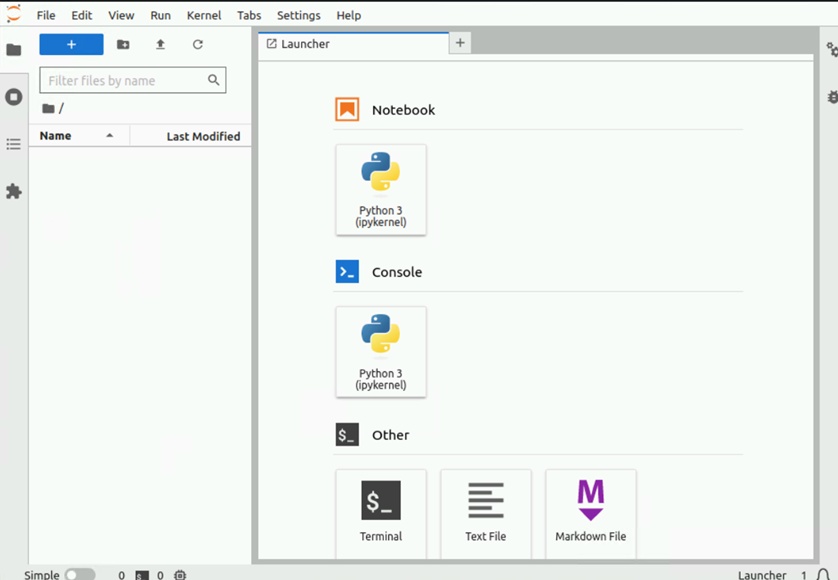Launch Python 3 console card
The height and width of the screenshot is (580, 838).
(x=381, y=352)
